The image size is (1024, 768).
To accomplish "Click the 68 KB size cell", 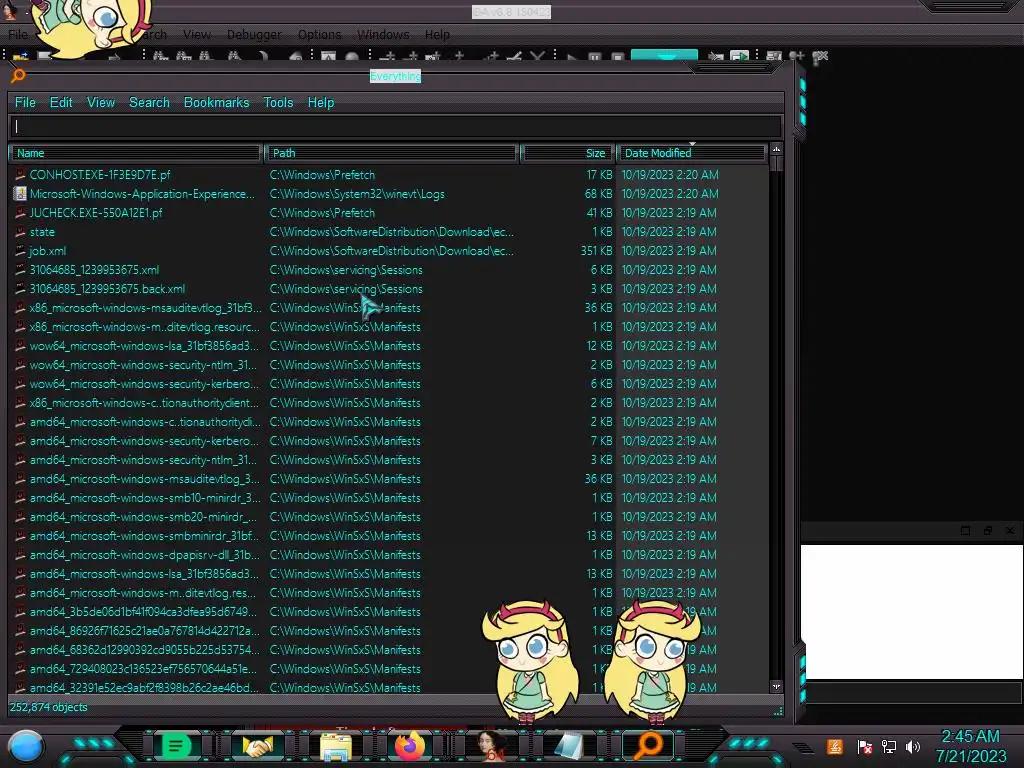I will tap(598, 194).
